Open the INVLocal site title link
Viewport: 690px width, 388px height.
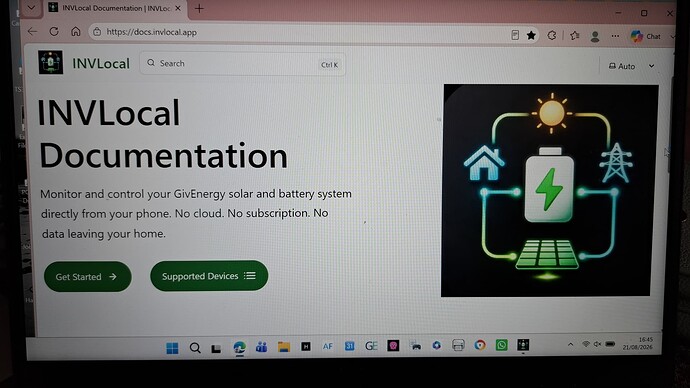point(101,63)
